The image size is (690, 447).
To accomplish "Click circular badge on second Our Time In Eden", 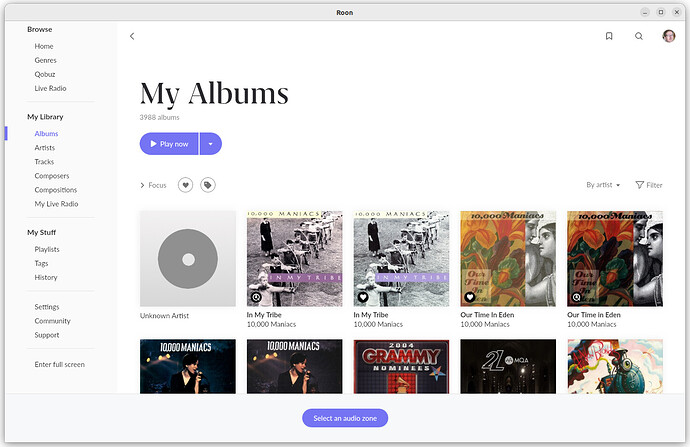I will 576,297.
